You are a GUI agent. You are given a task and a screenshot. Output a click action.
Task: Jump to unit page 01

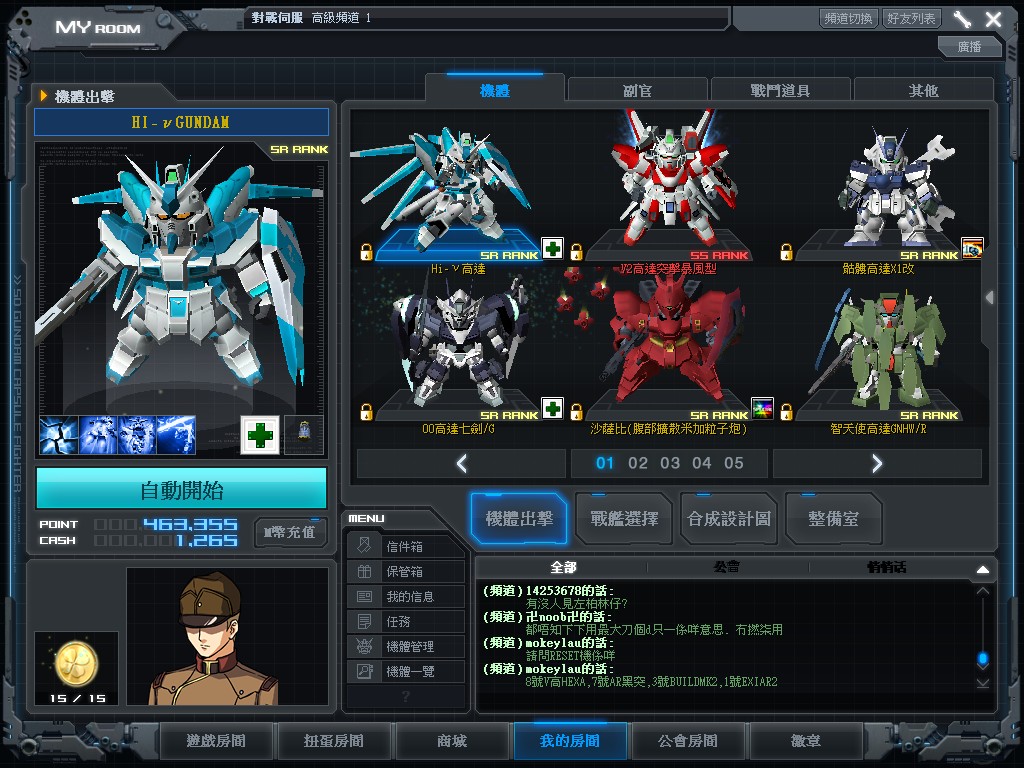pos(605,463)
